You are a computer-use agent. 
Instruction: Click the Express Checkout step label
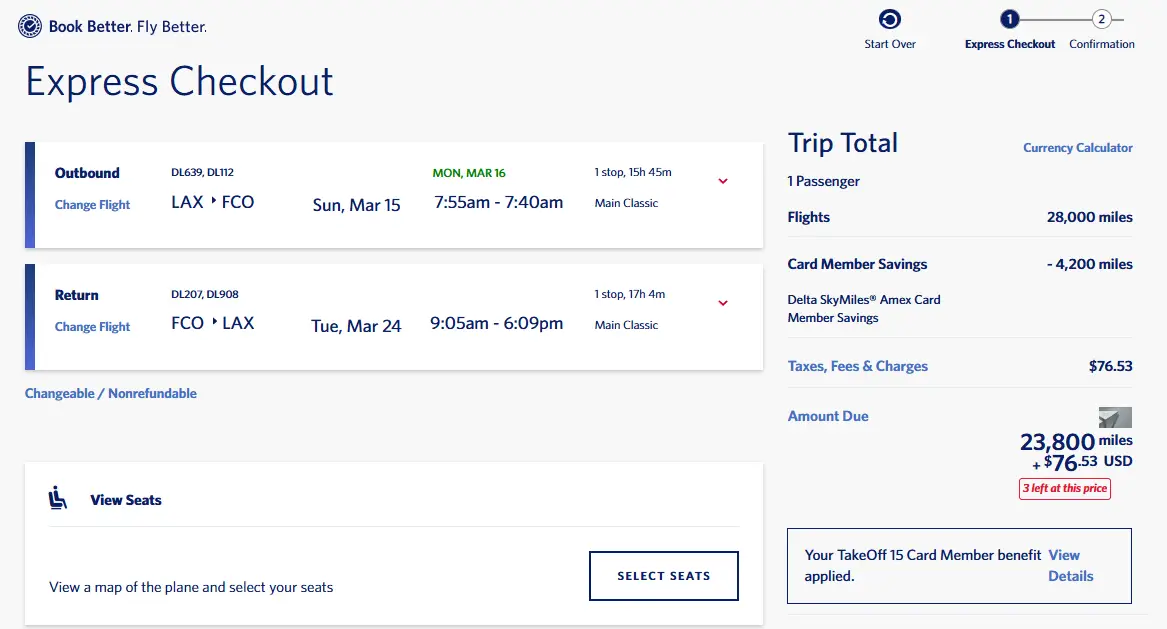click(1010, 44)
